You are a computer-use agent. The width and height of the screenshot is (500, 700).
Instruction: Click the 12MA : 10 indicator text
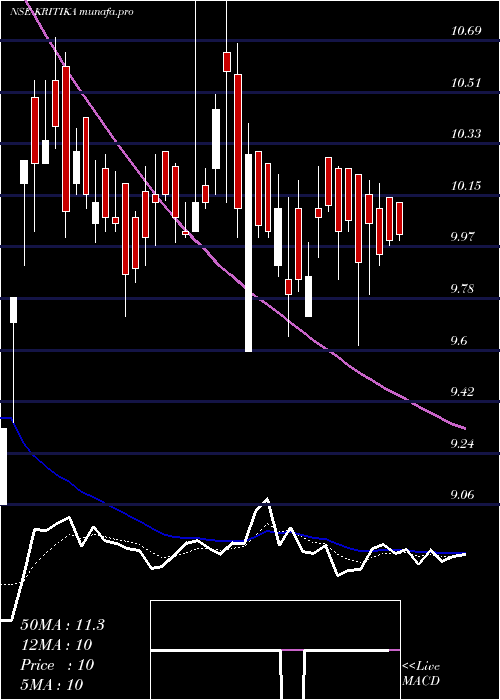point(56,645)
